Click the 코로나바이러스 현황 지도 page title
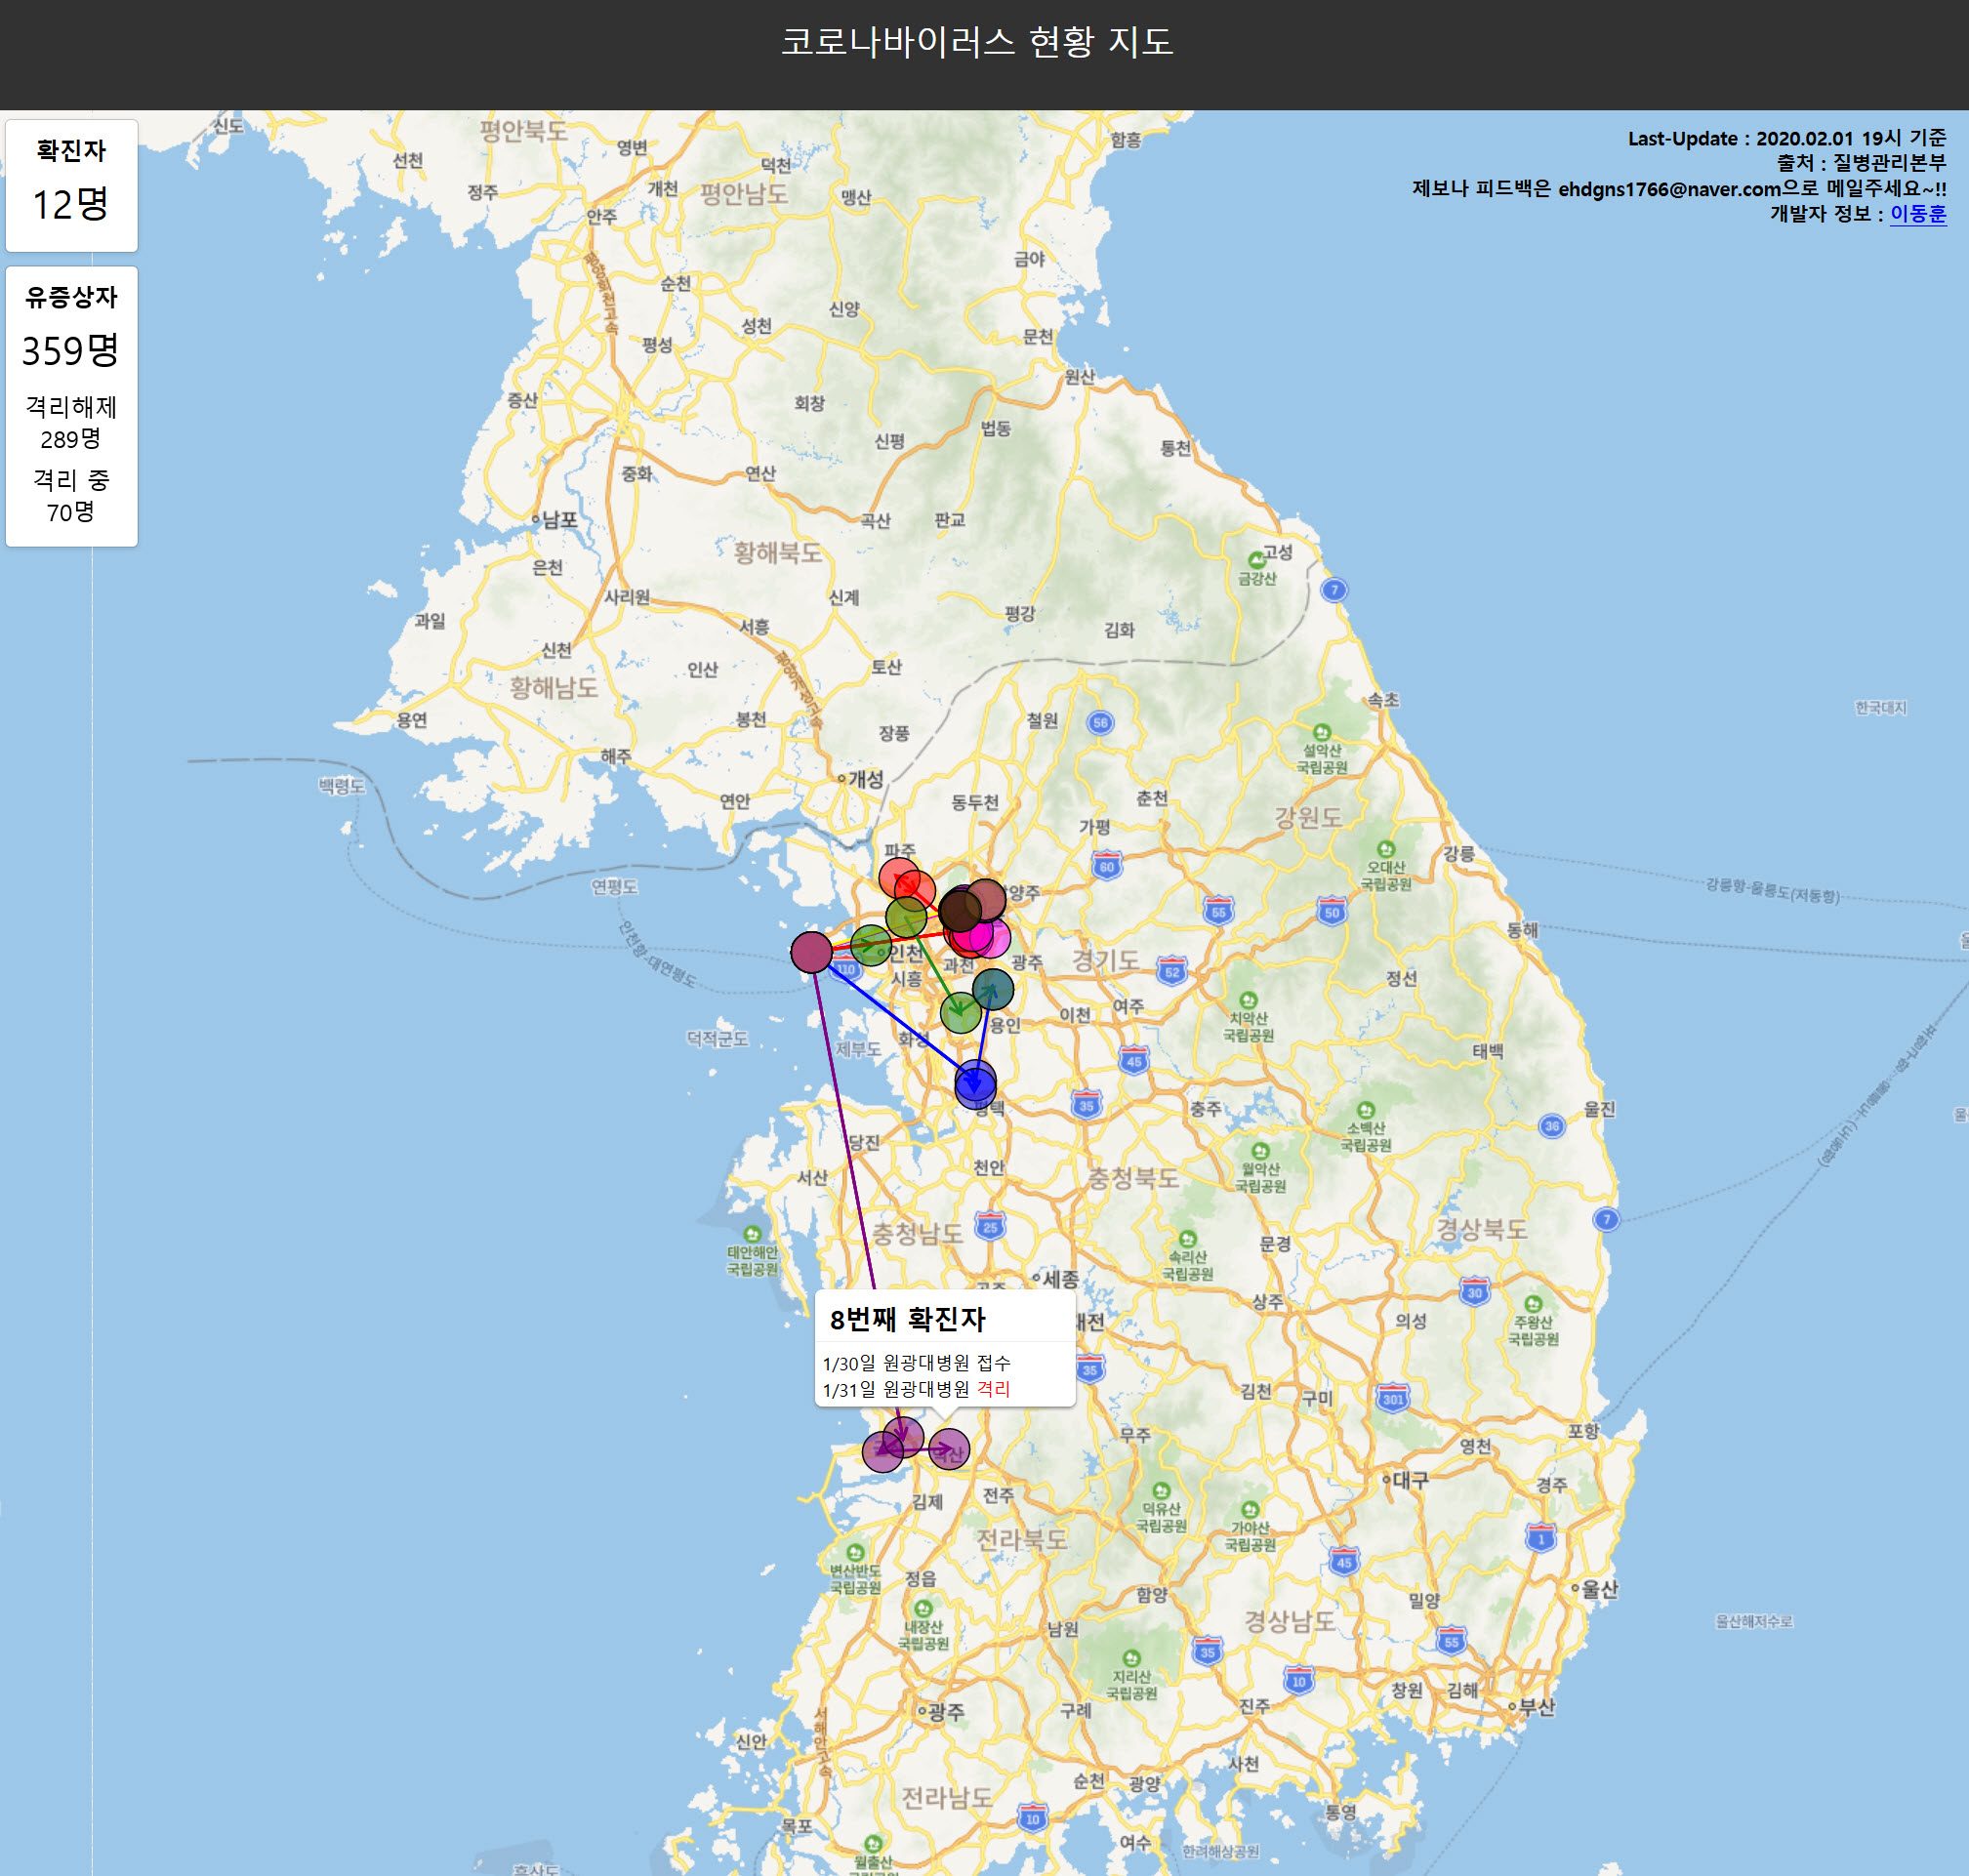Viewport: 1969px width, 1876px height. [x=976, y=42]
